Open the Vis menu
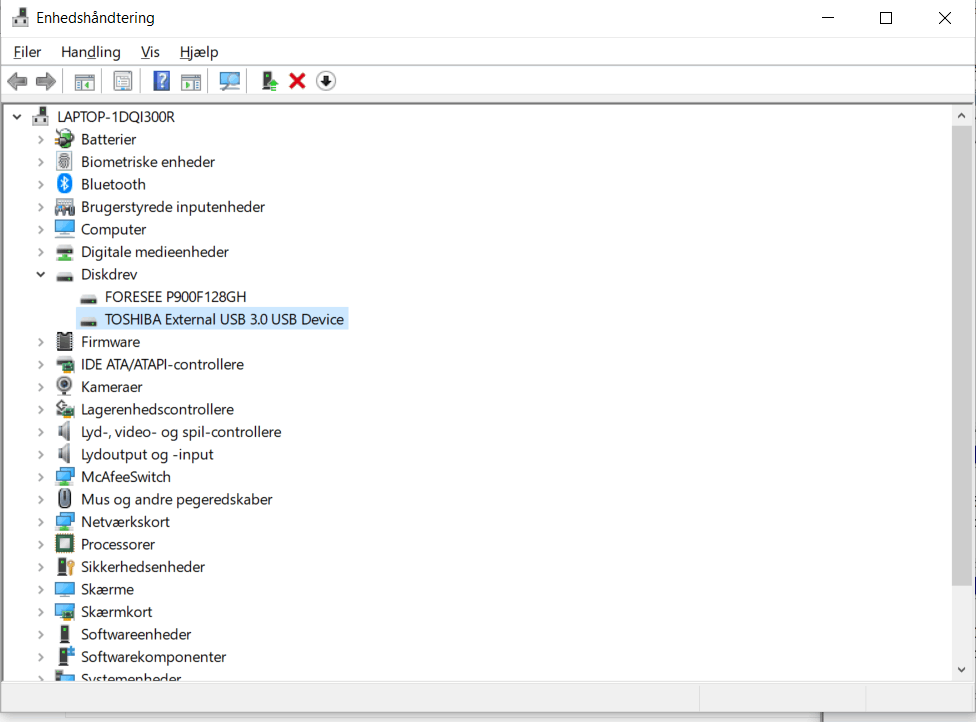The width and height of the screenshot is (976, 722). pyautogui.click(x=150, y=52)
